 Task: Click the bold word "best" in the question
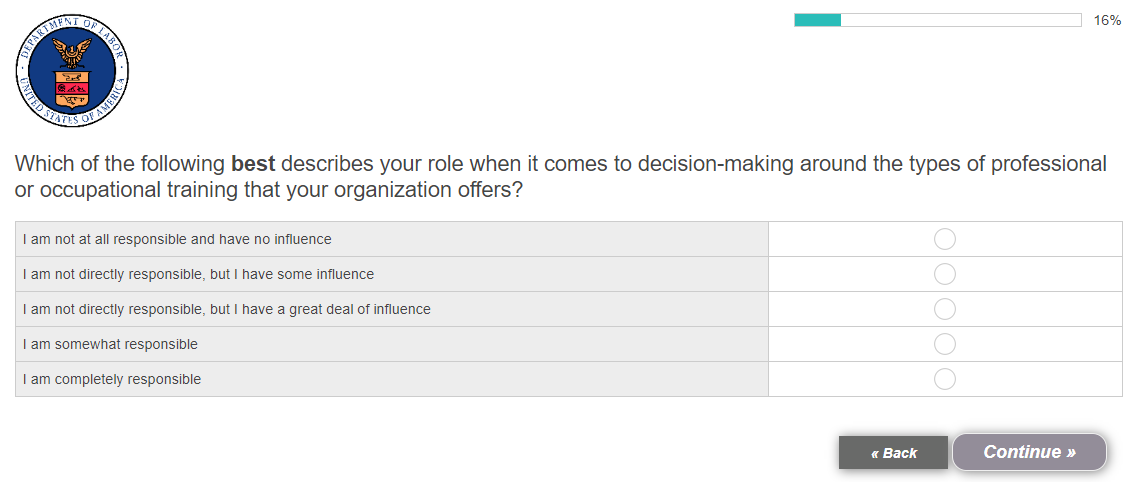(253, 163)
